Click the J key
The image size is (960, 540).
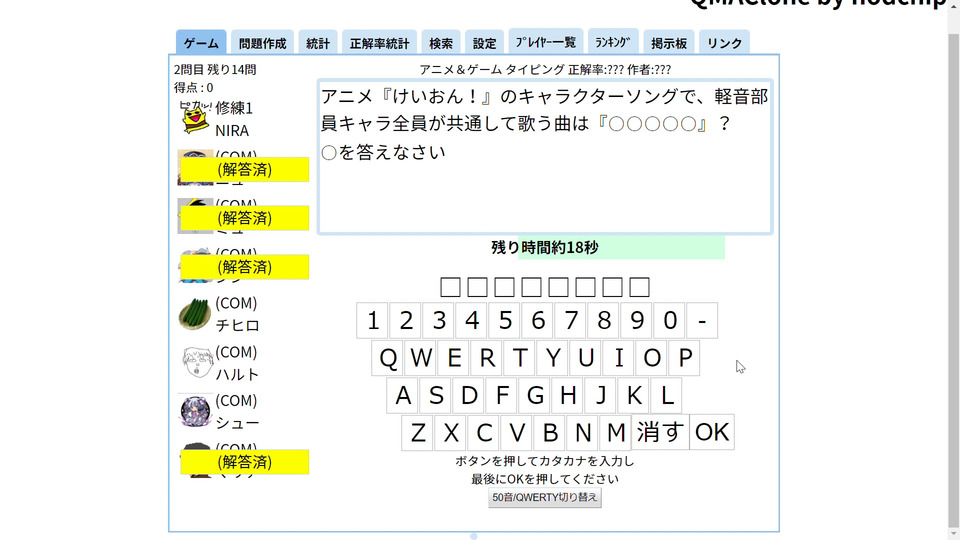point(602,396)
